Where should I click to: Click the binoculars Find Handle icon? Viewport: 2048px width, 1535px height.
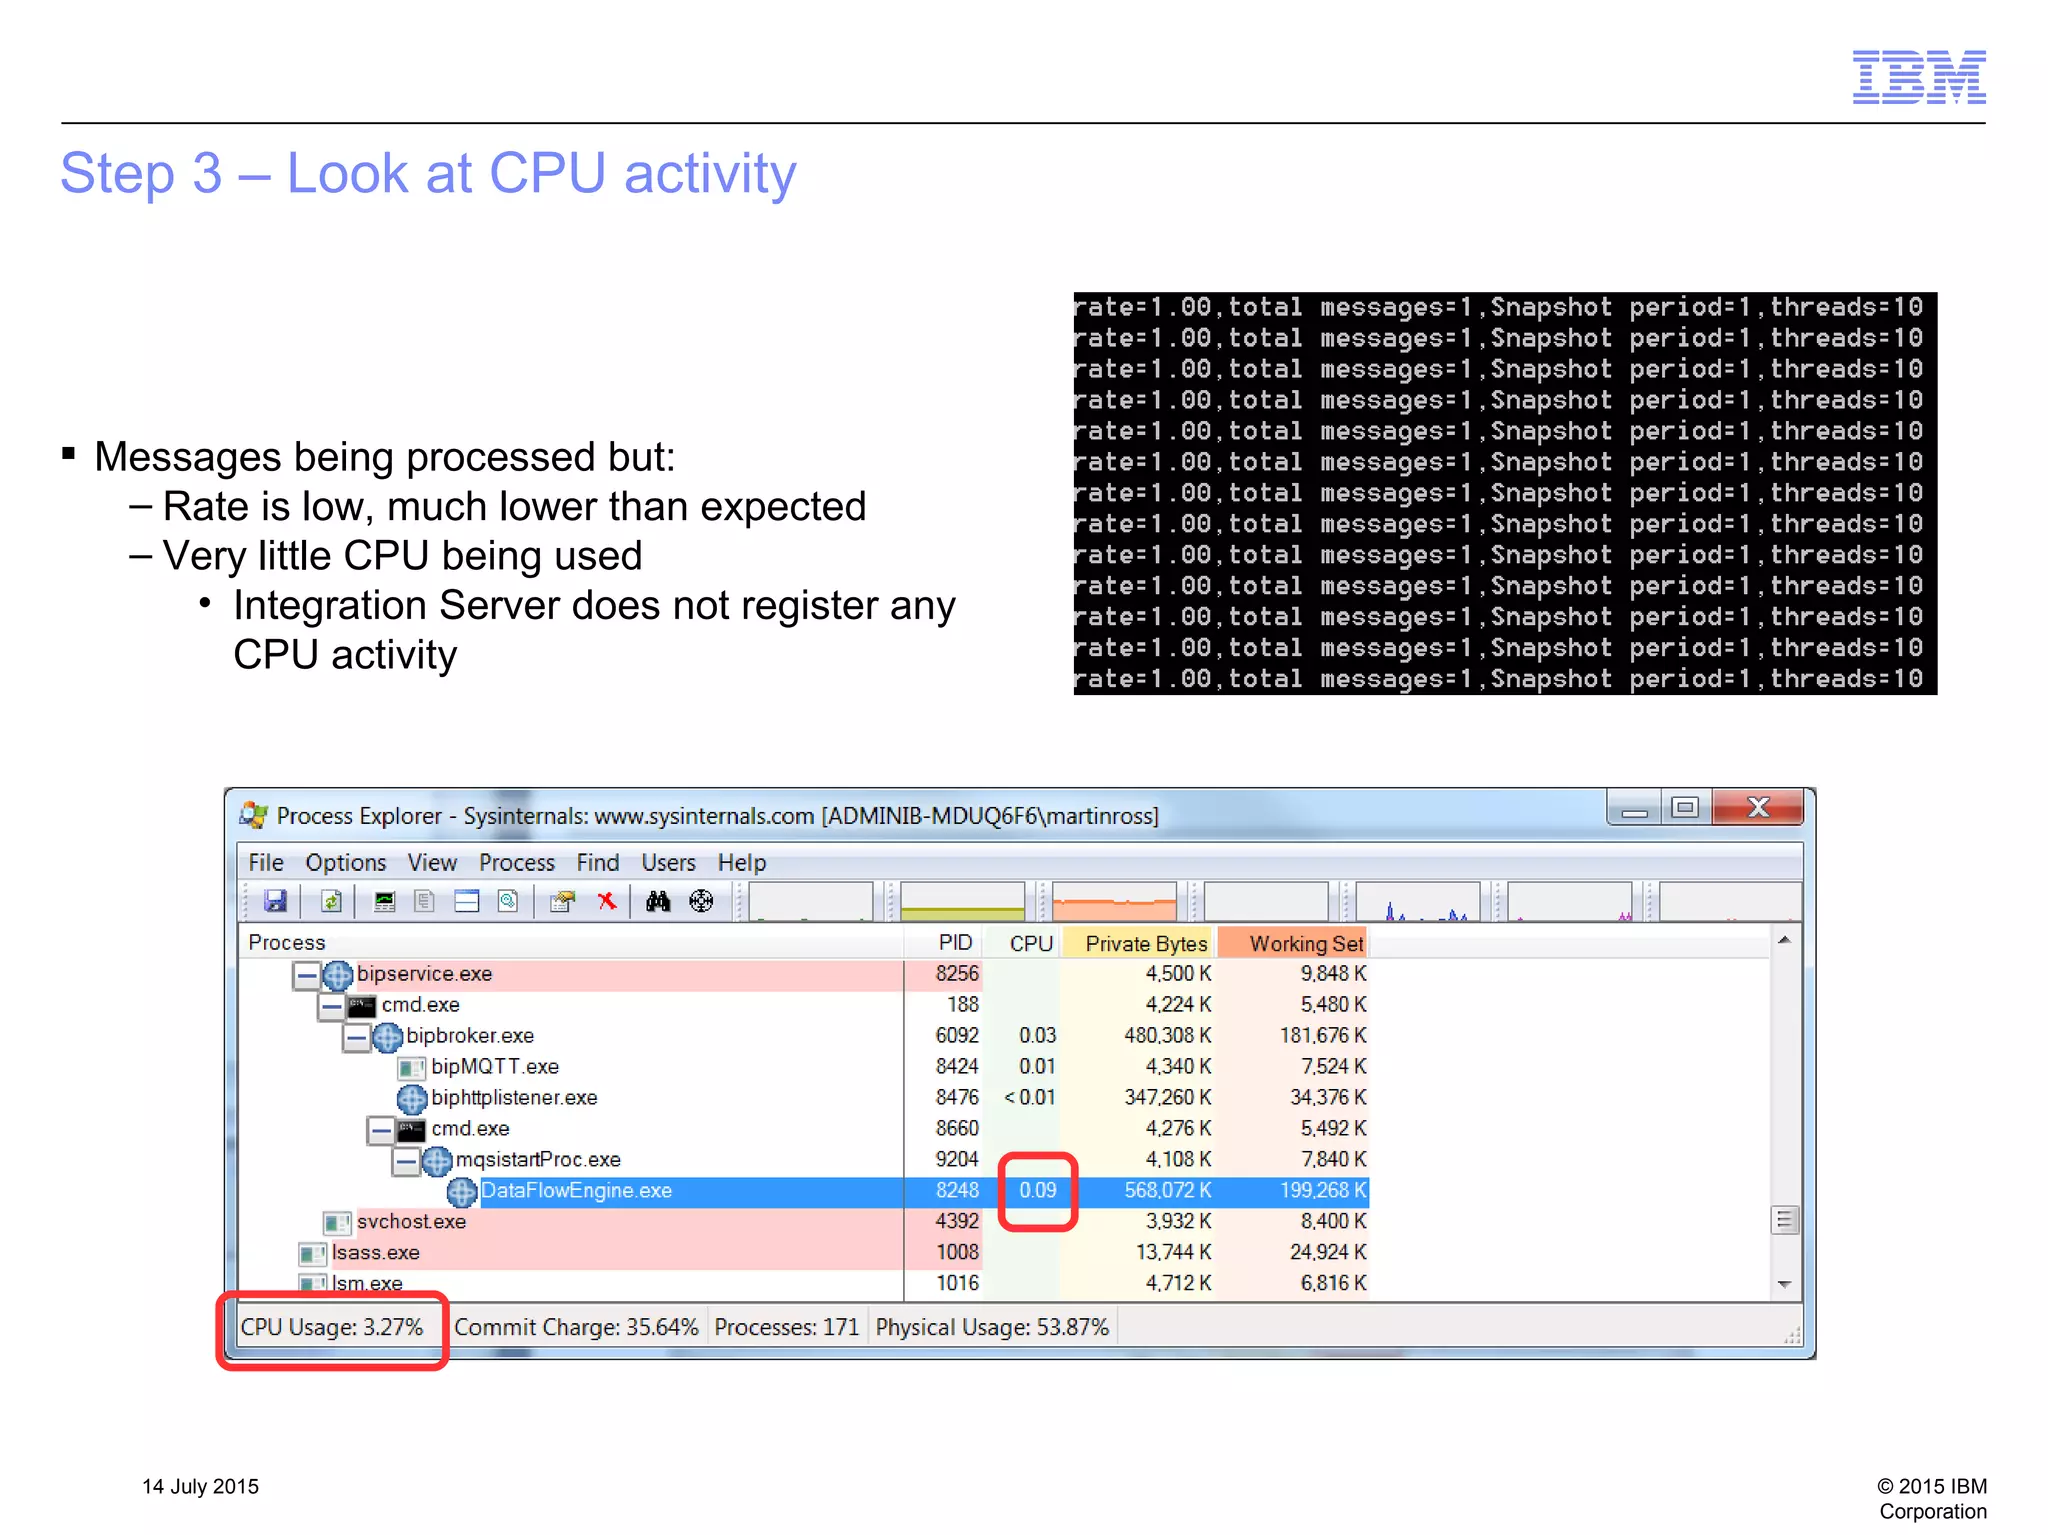(657, 901)
